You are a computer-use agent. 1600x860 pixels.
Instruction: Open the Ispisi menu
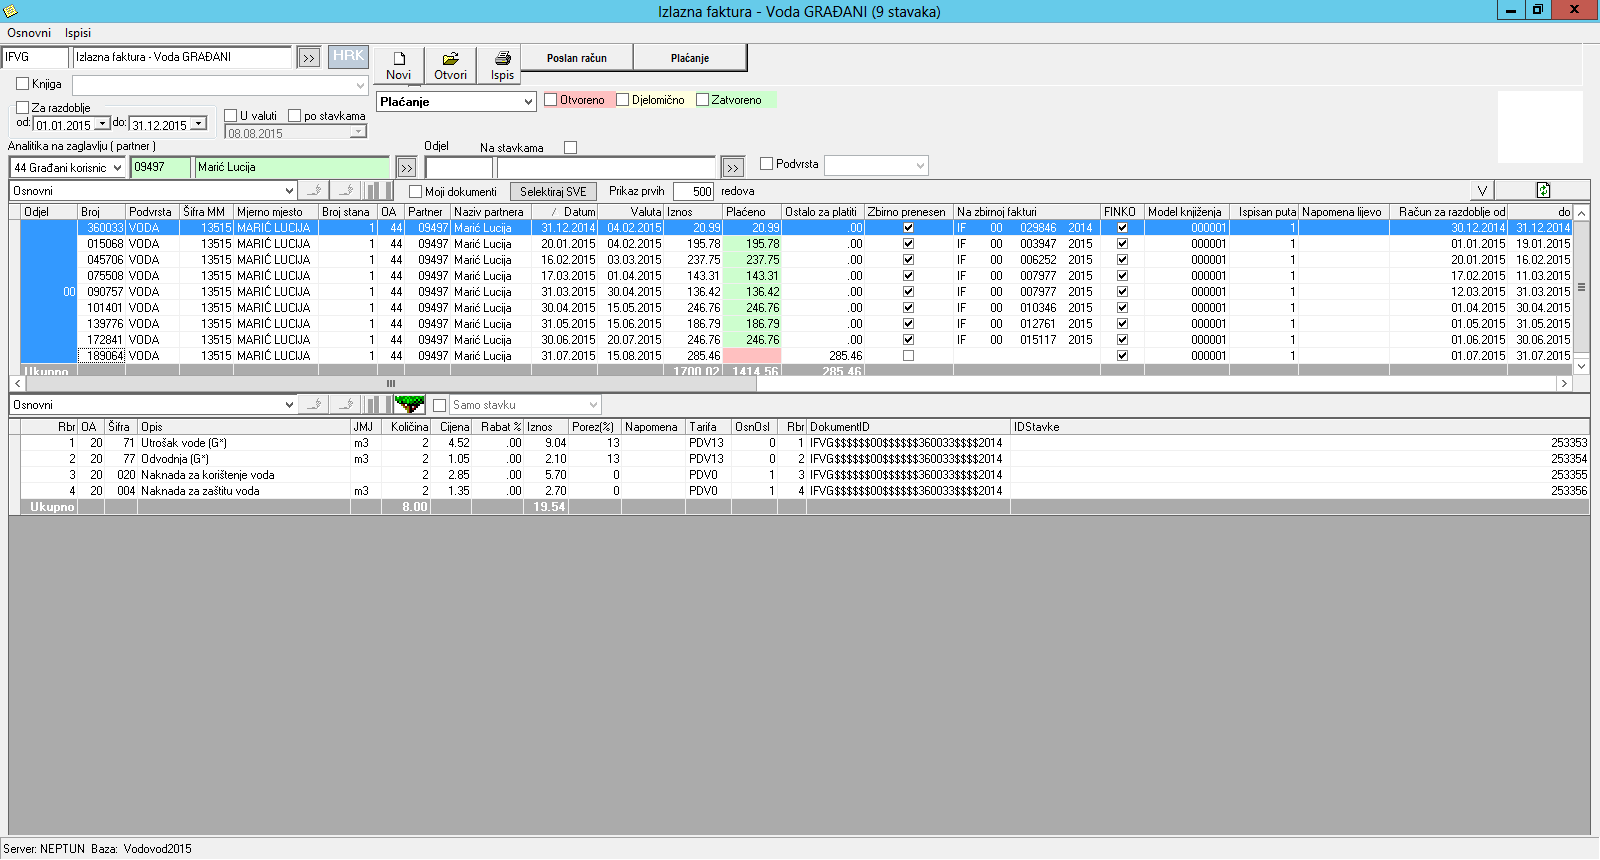(78, 33)
